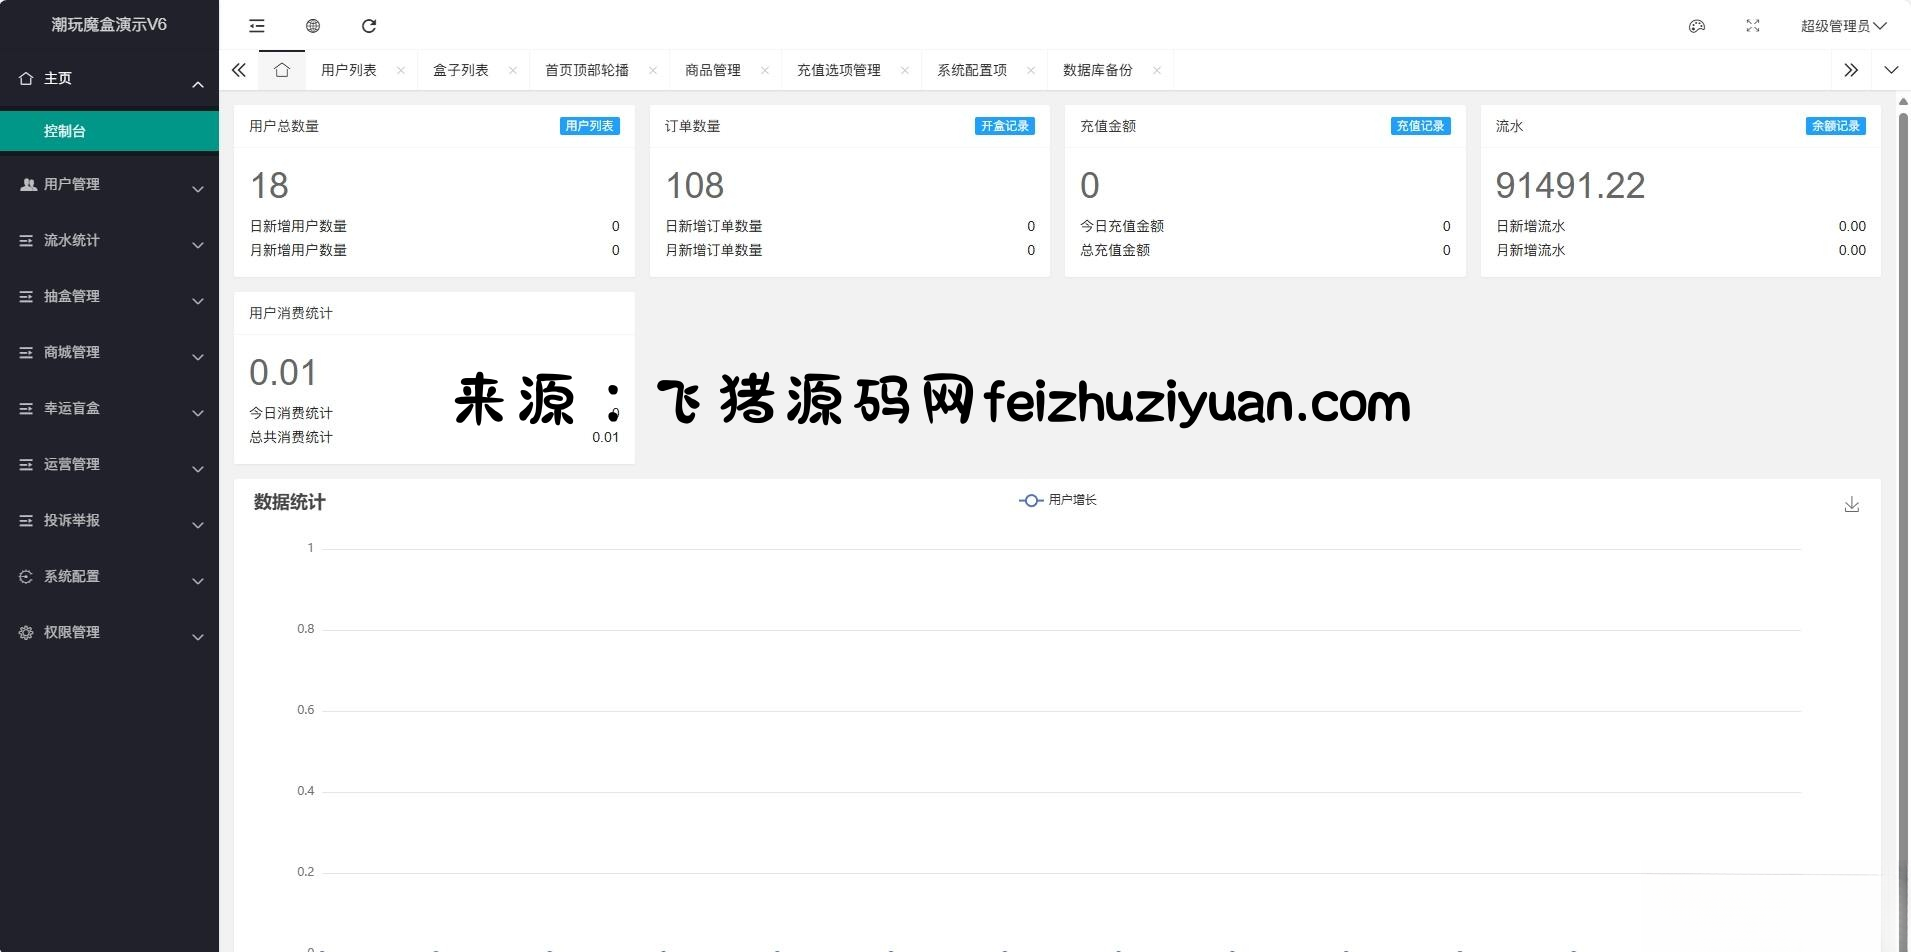The height and width of the screenshot is (952, 1911).
Task: Open the theme palette icon
Action: coord(1696,26)
